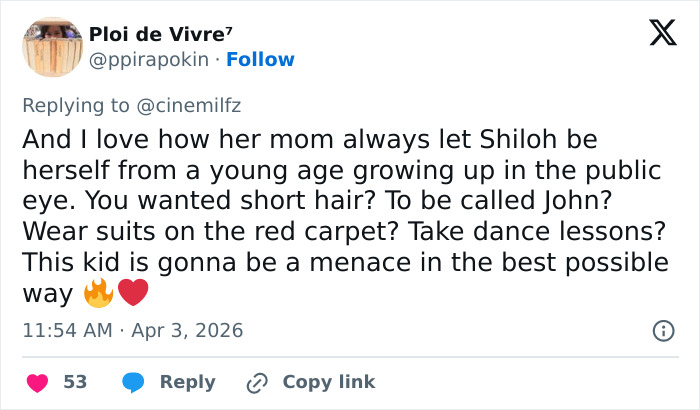The height and width of the screenshot is (410, 700).
Task: Follow the @ppirapokin account
Action: click(x=260, y=60)
